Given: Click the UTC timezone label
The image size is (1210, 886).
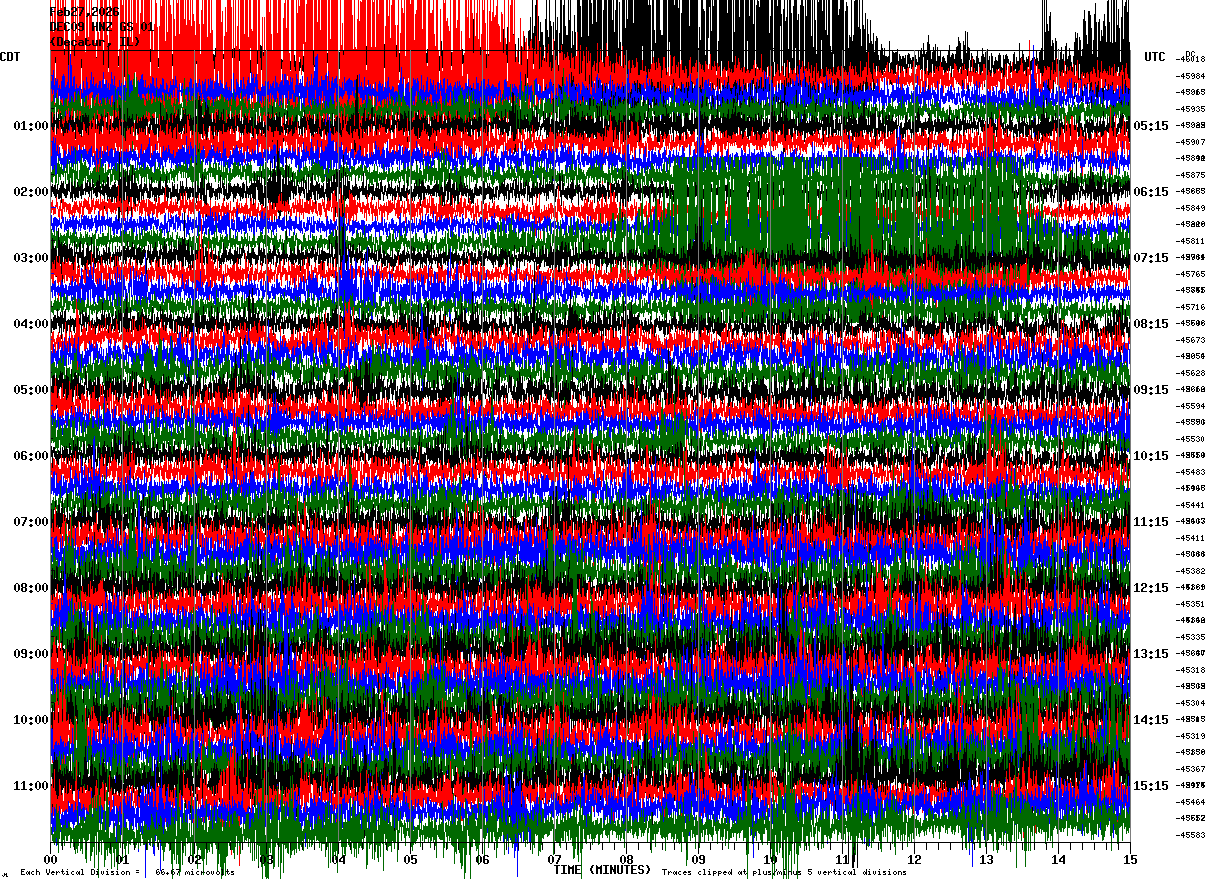Looking at the screenshot, I should click(1155, 57).
